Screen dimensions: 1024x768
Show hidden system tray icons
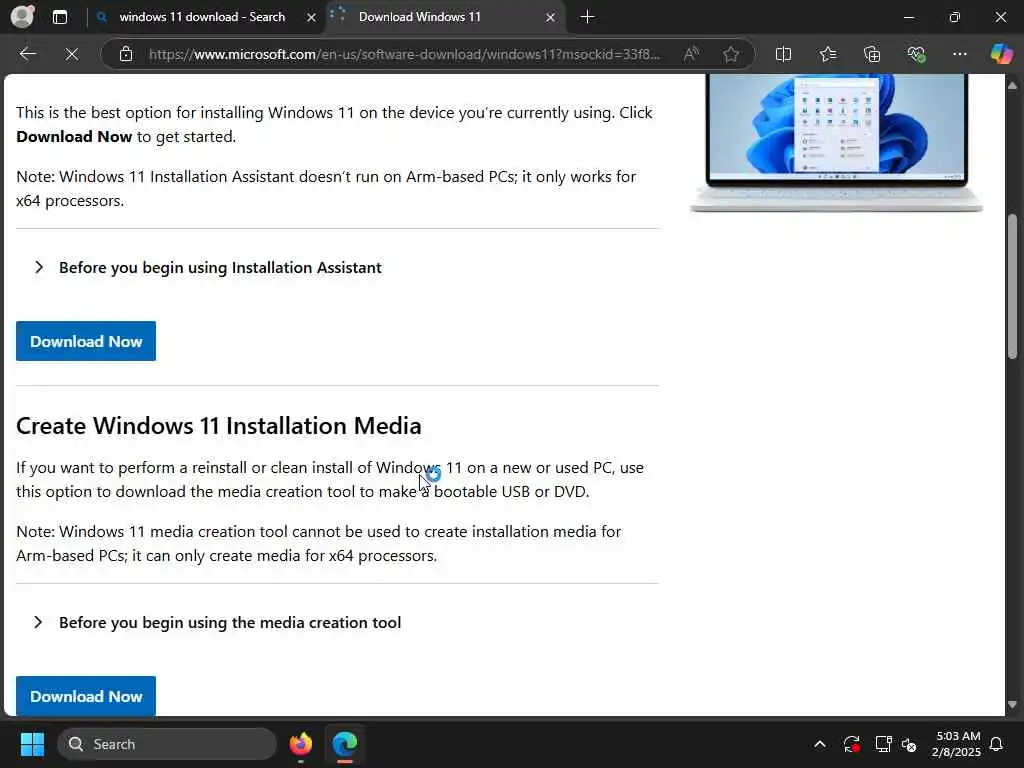[820, 744]
